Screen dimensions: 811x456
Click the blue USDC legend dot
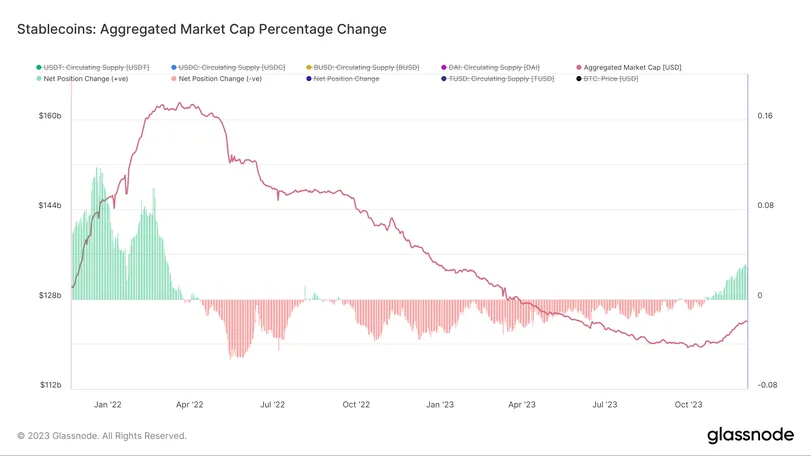(x=174, y=67)
